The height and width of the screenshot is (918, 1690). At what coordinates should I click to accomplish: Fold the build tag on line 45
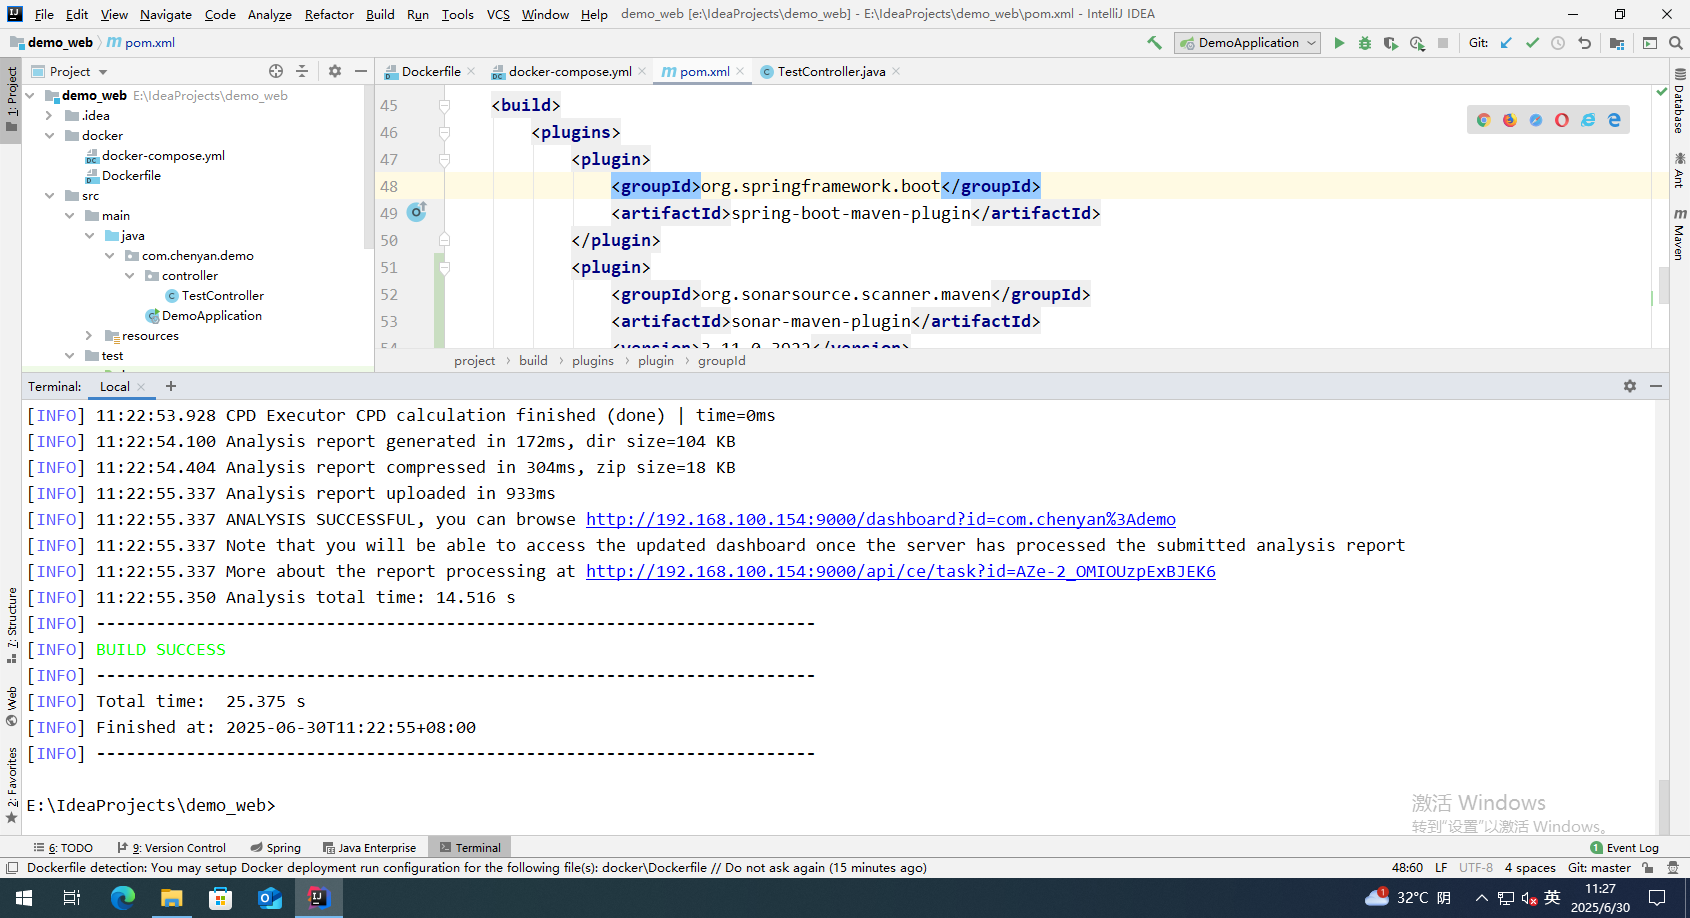click(444, 105)
